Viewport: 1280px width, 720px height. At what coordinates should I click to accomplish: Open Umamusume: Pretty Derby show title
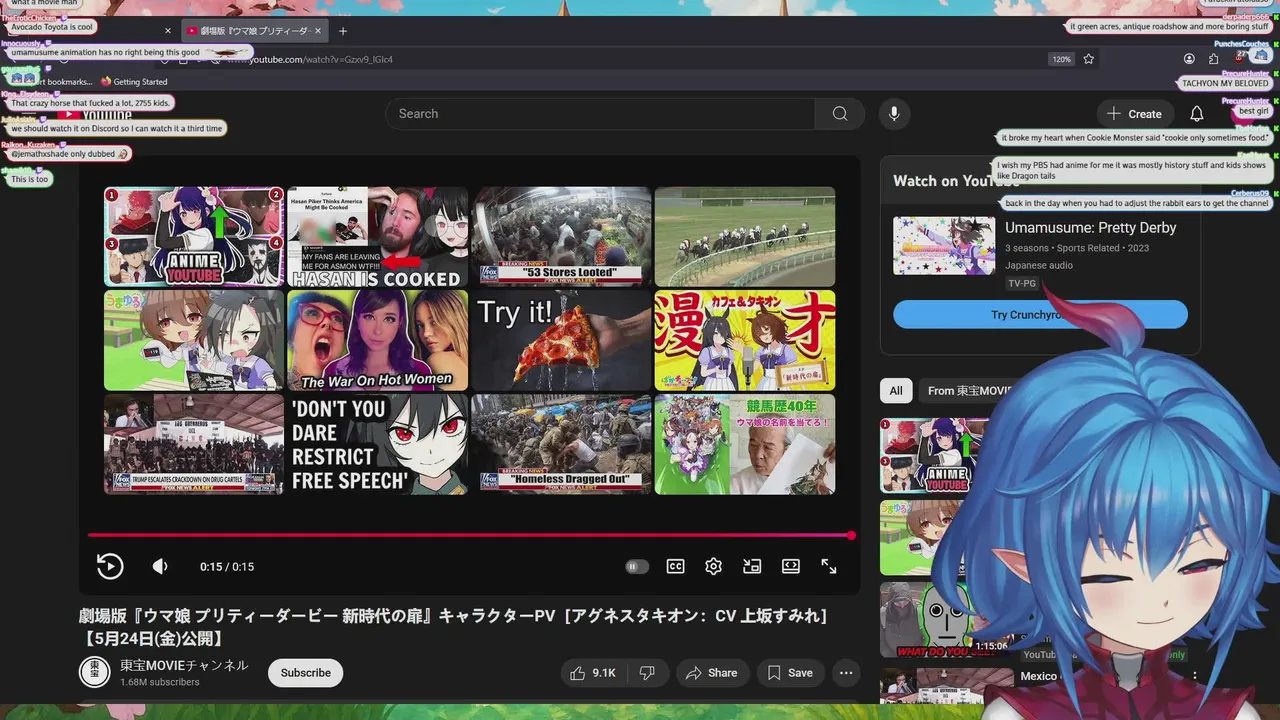click(x=1090, y=228)
